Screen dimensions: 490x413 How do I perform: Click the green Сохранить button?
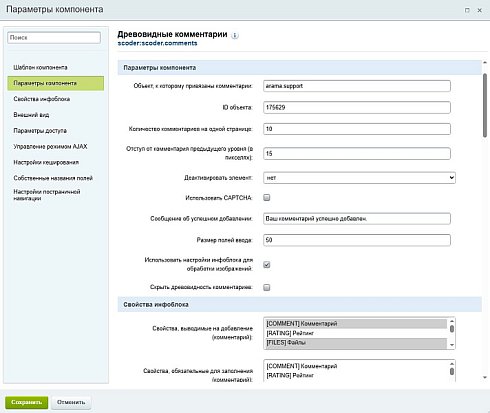click(x=26, y=402)
